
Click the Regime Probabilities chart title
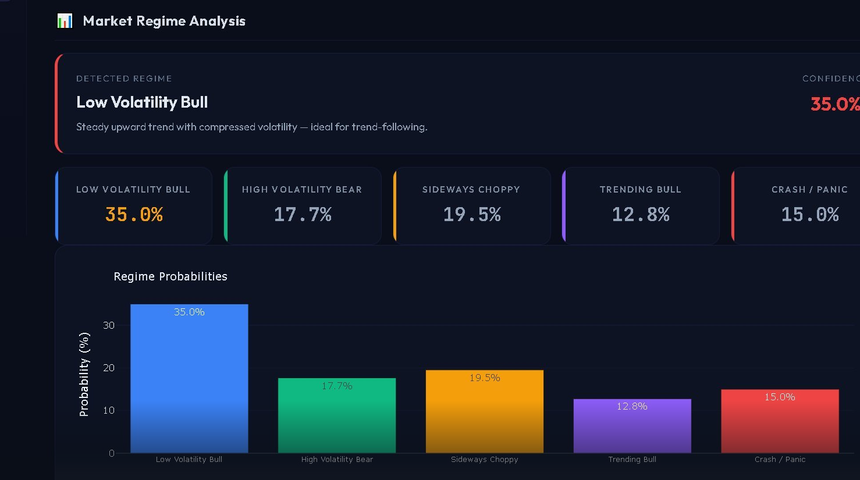click(x=170, y=276)
